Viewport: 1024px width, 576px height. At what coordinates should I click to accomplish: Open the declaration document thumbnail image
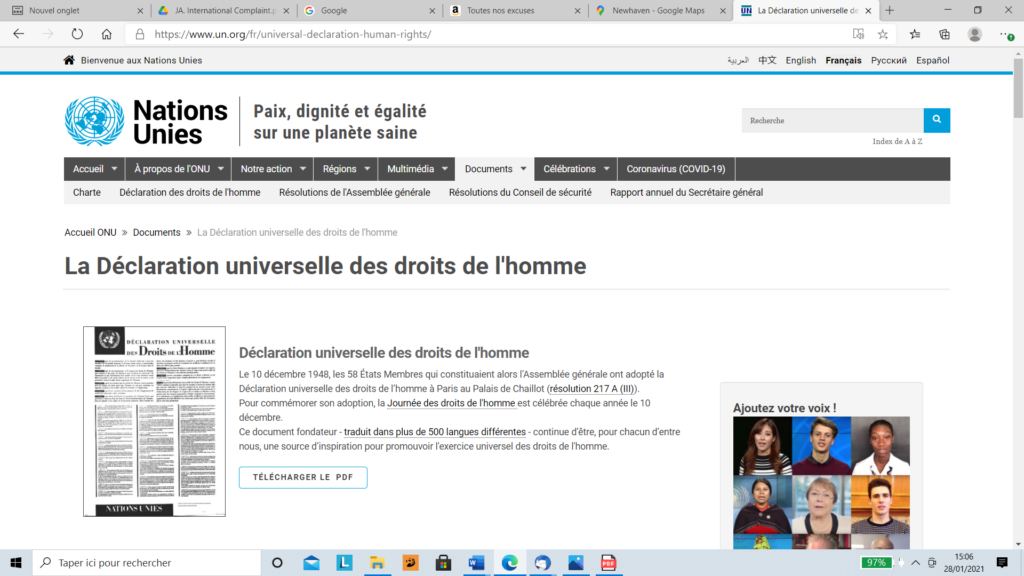[x=154, y=422]
